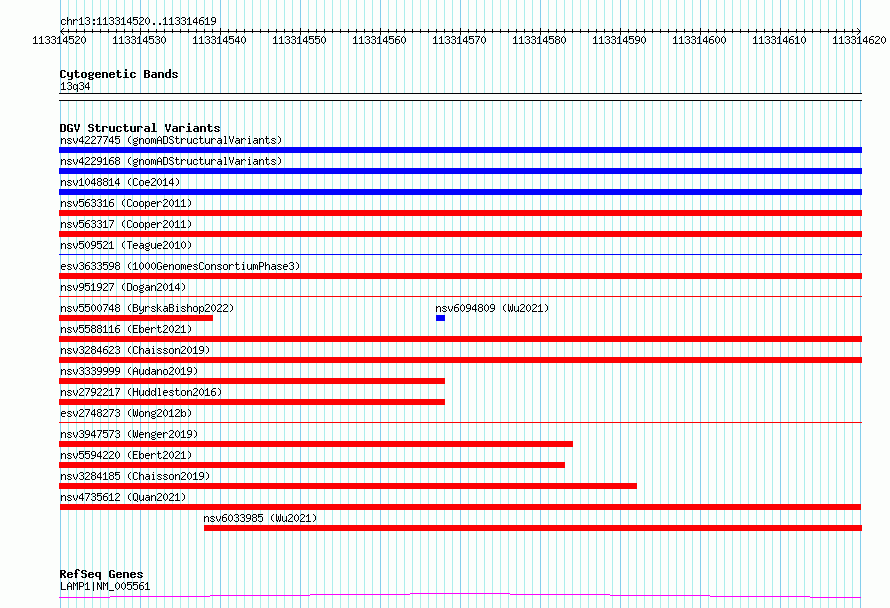This screenshot has width=890, height=608.
Task: Click the short red nsv5500748 bar
Action: (136, 318)
